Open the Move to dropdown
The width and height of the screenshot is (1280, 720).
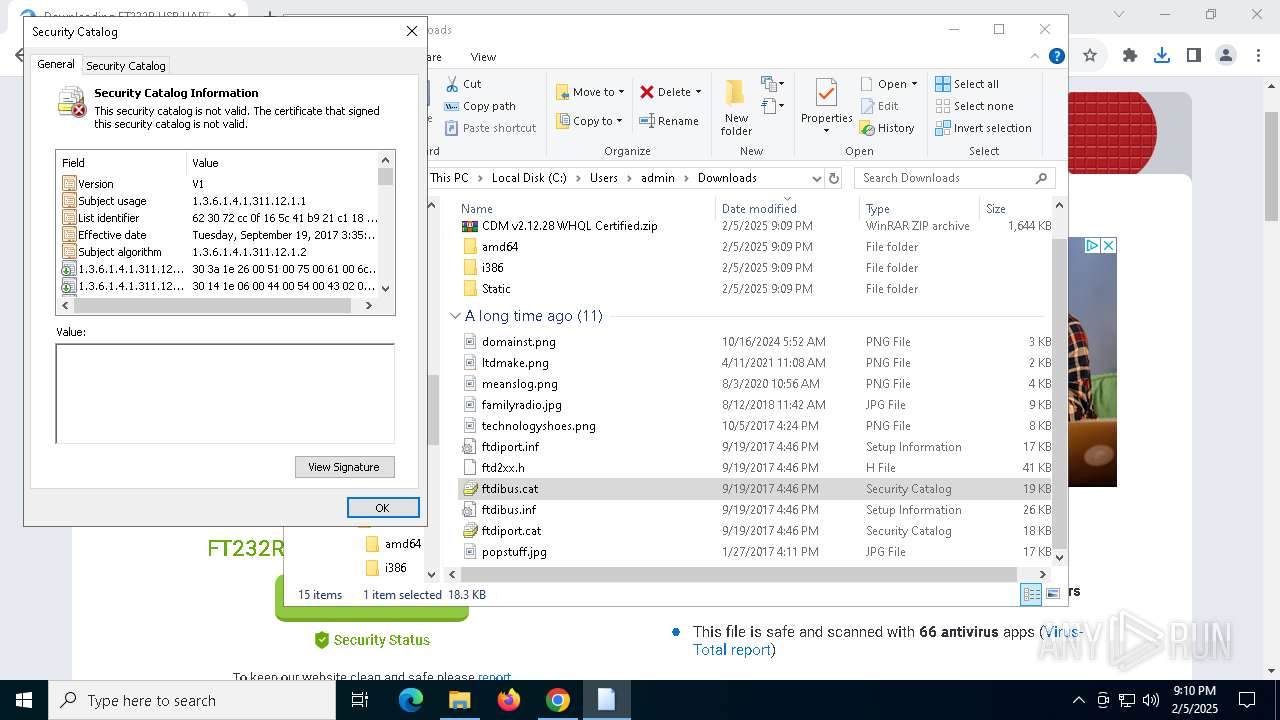(x=590, y=92)
